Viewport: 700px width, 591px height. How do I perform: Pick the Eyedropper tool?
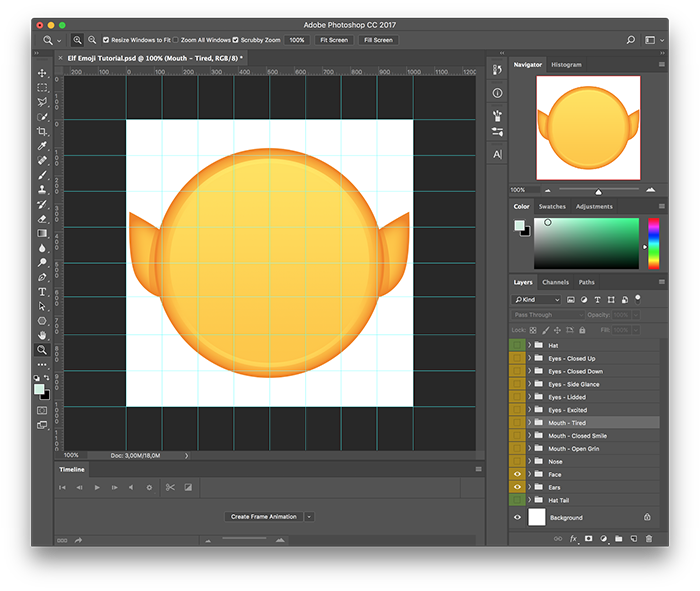point(42,146)
